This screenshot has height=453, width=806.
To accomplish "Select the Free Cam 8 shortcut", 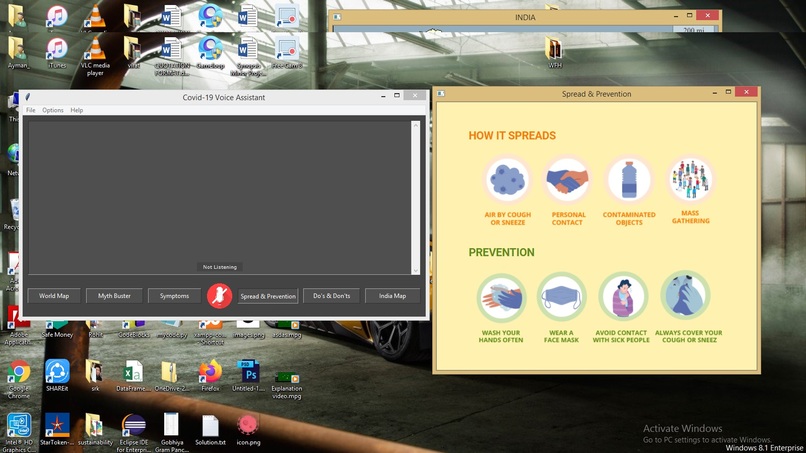I will pos(287,53).
